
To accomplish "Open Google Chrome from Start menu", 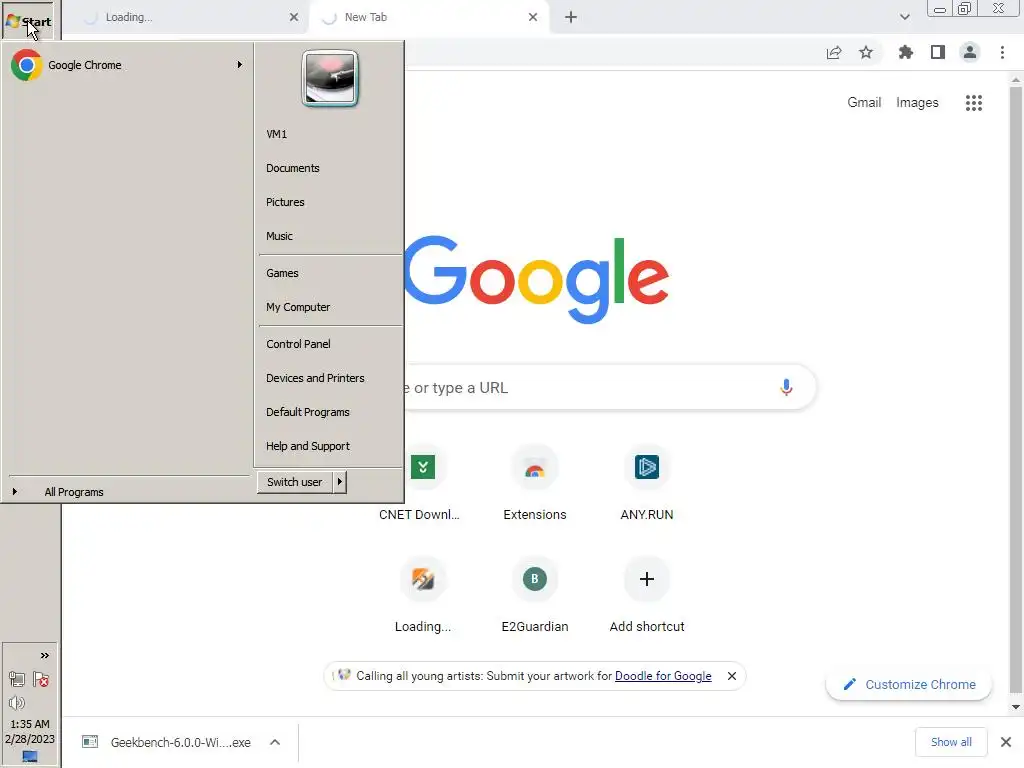I will 126,65.
